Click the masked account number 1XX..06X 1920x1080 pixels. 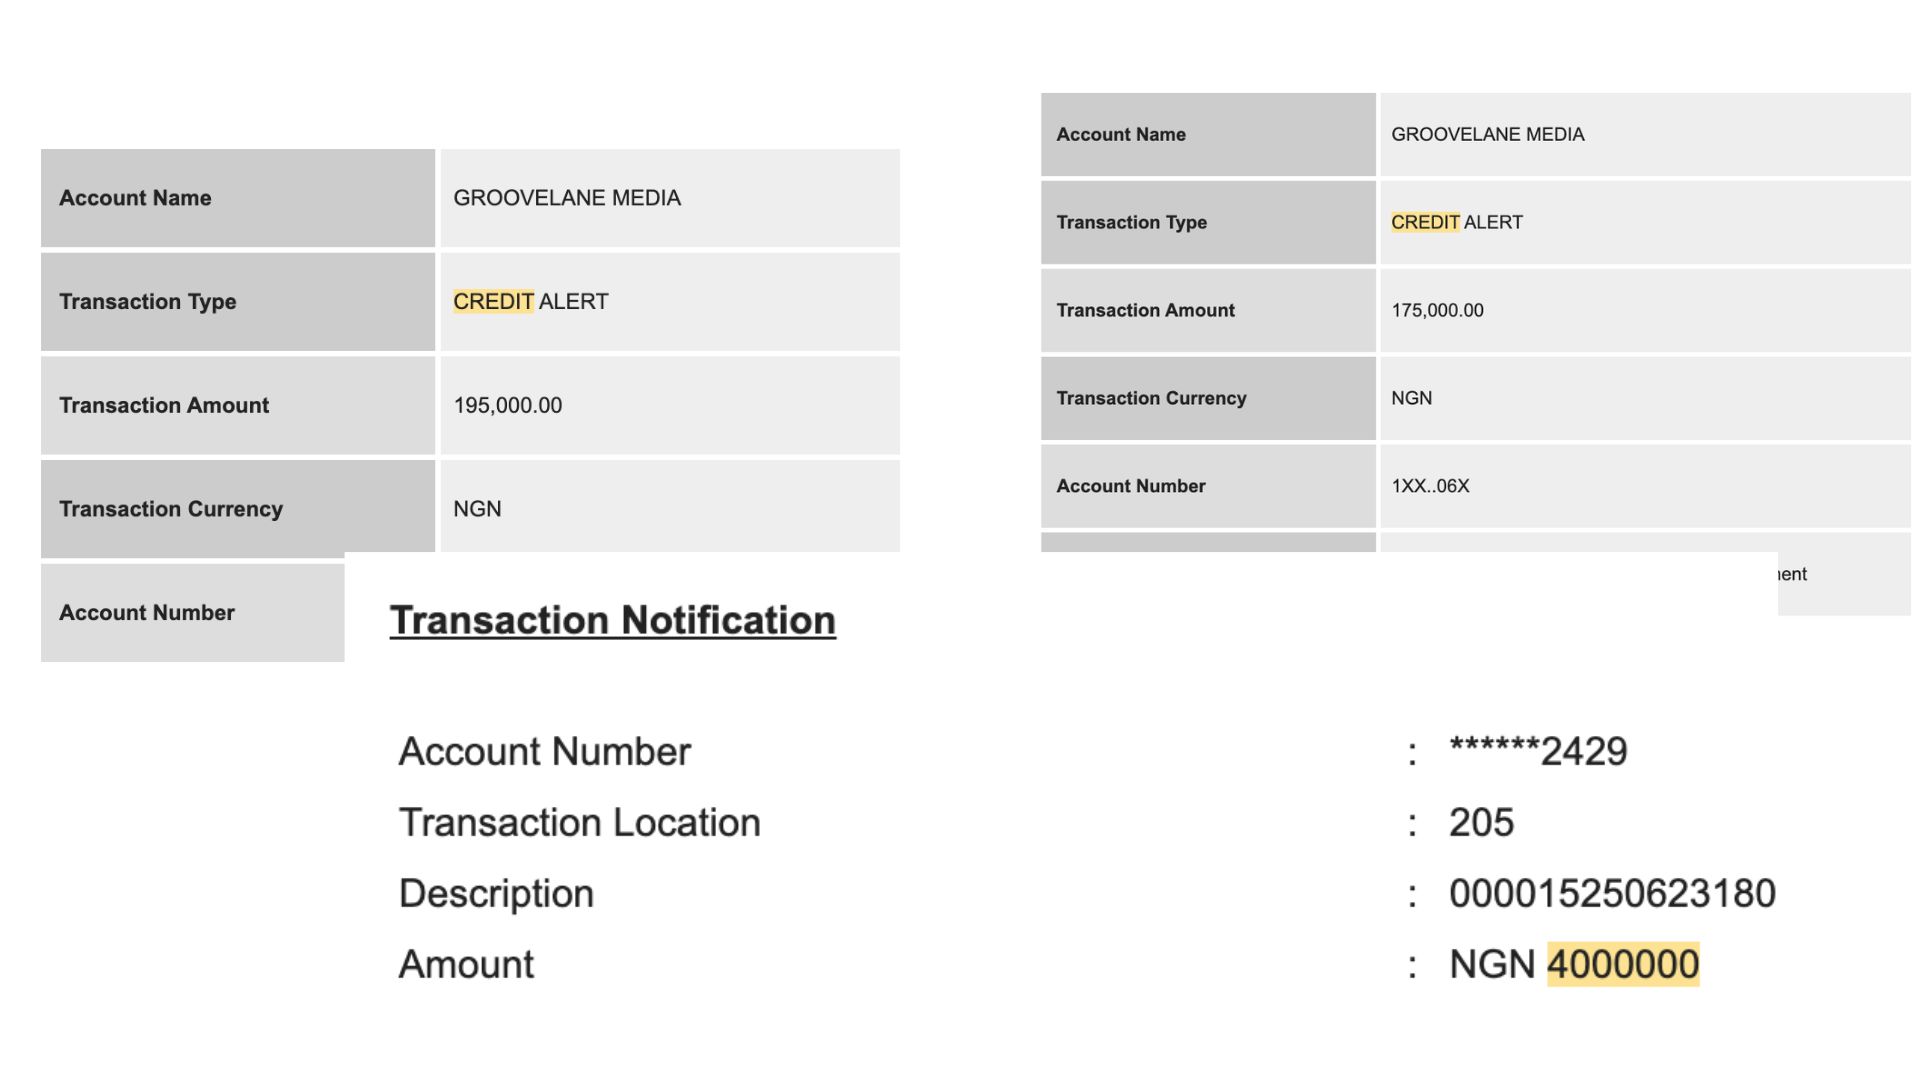click(x=1430, y=486)
